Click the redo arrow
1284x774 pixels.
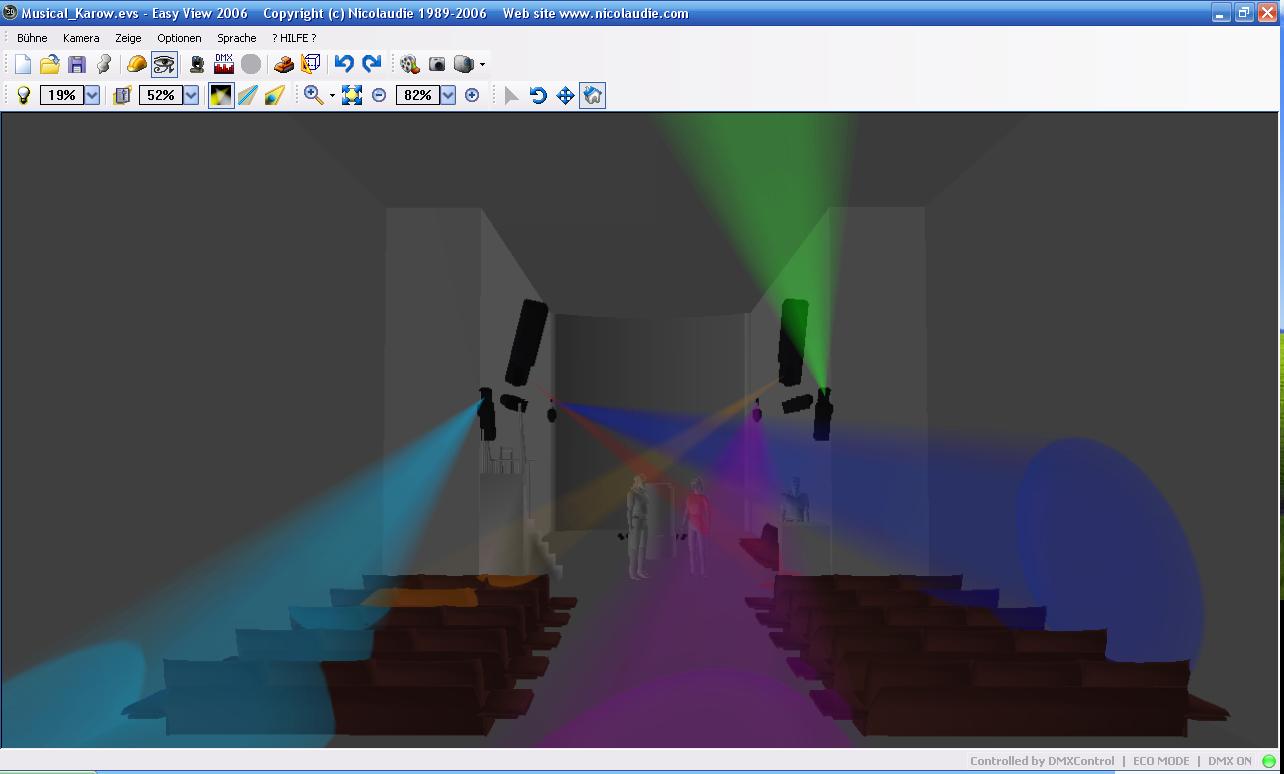(x=371, y=64)
